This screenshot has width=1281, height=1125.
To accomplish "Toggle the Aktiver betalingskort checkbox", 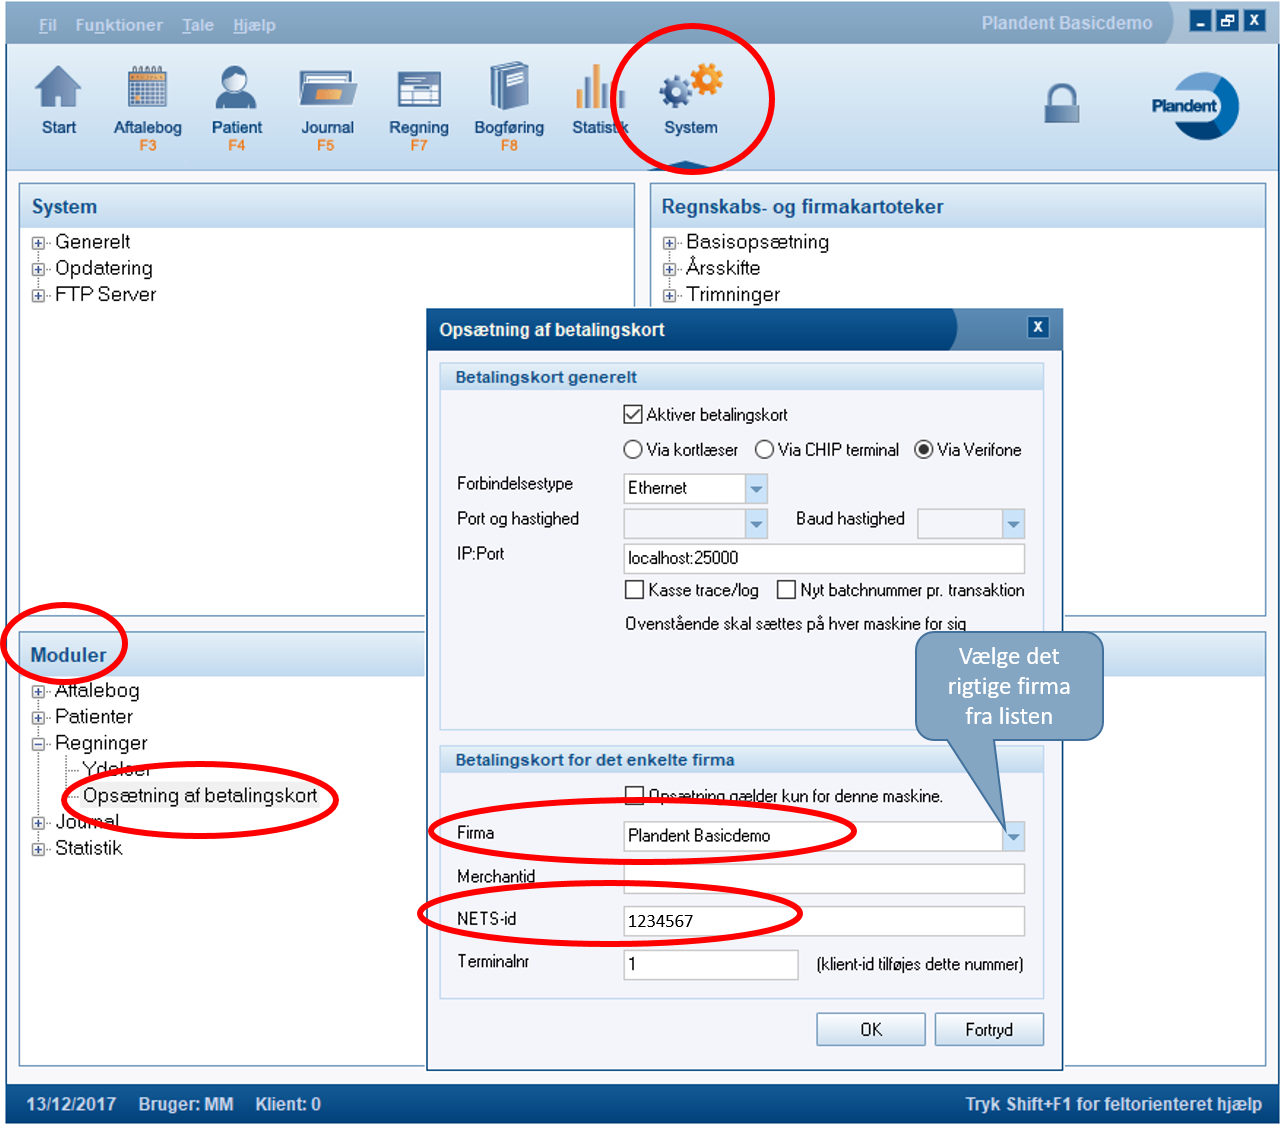I will pos(633,415).
